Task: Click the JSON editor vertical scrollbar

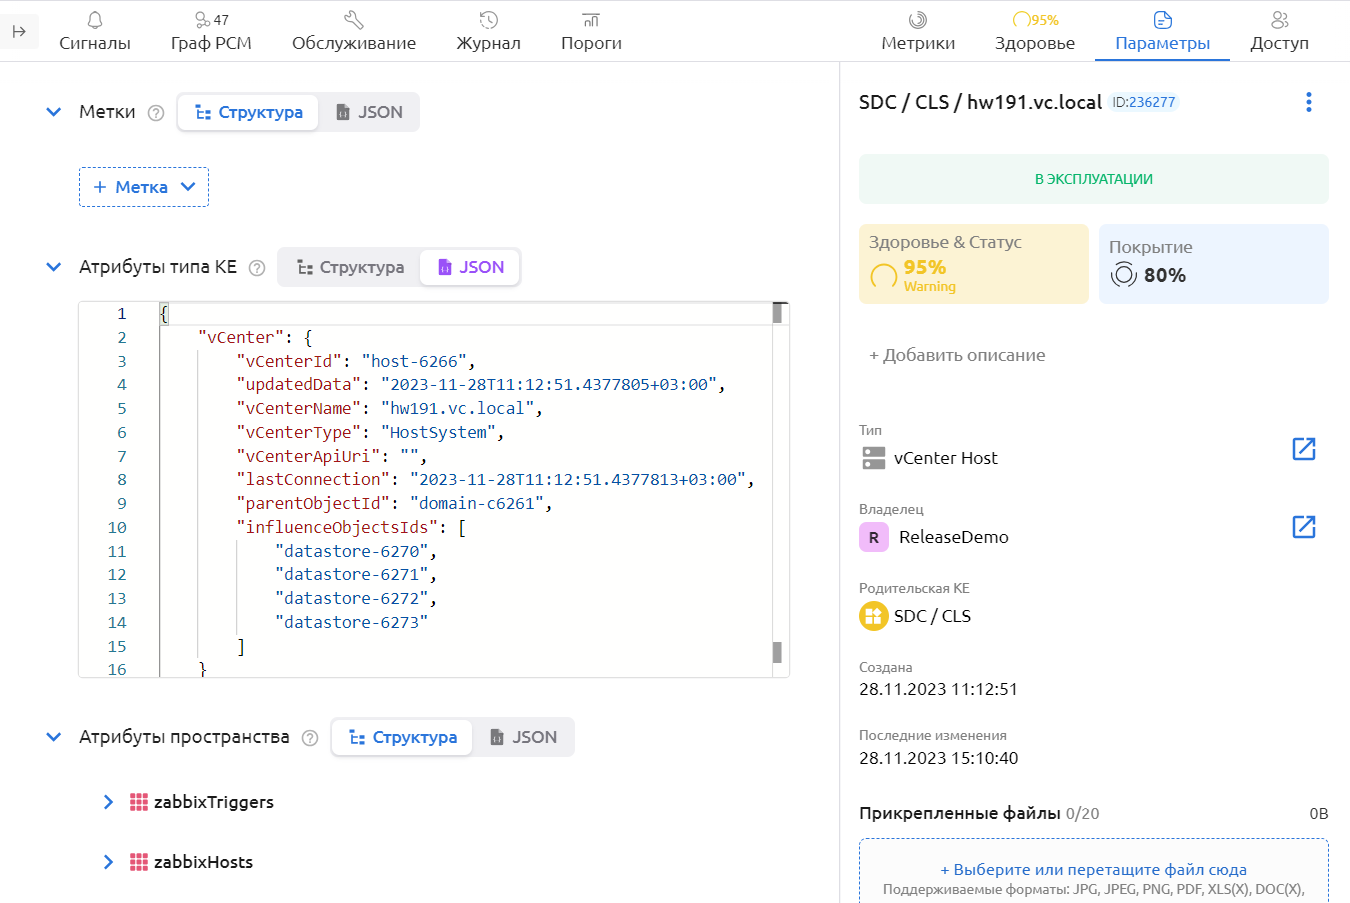Action: 777,480
